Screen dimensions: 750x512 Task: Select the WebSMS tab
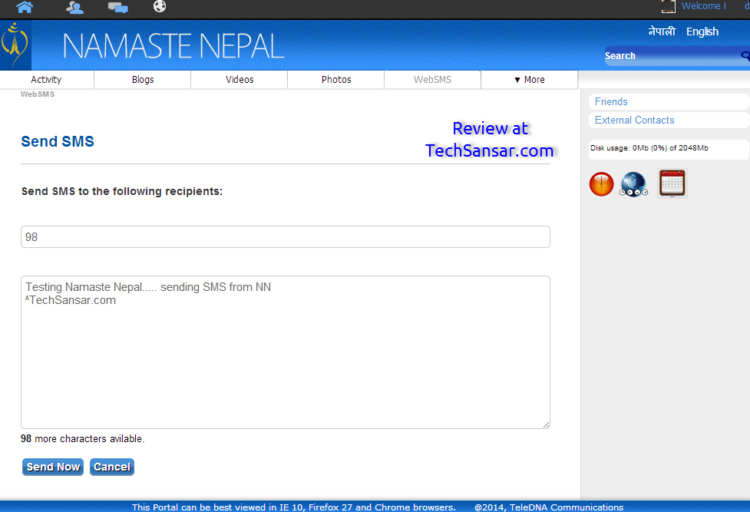point(432,79)
